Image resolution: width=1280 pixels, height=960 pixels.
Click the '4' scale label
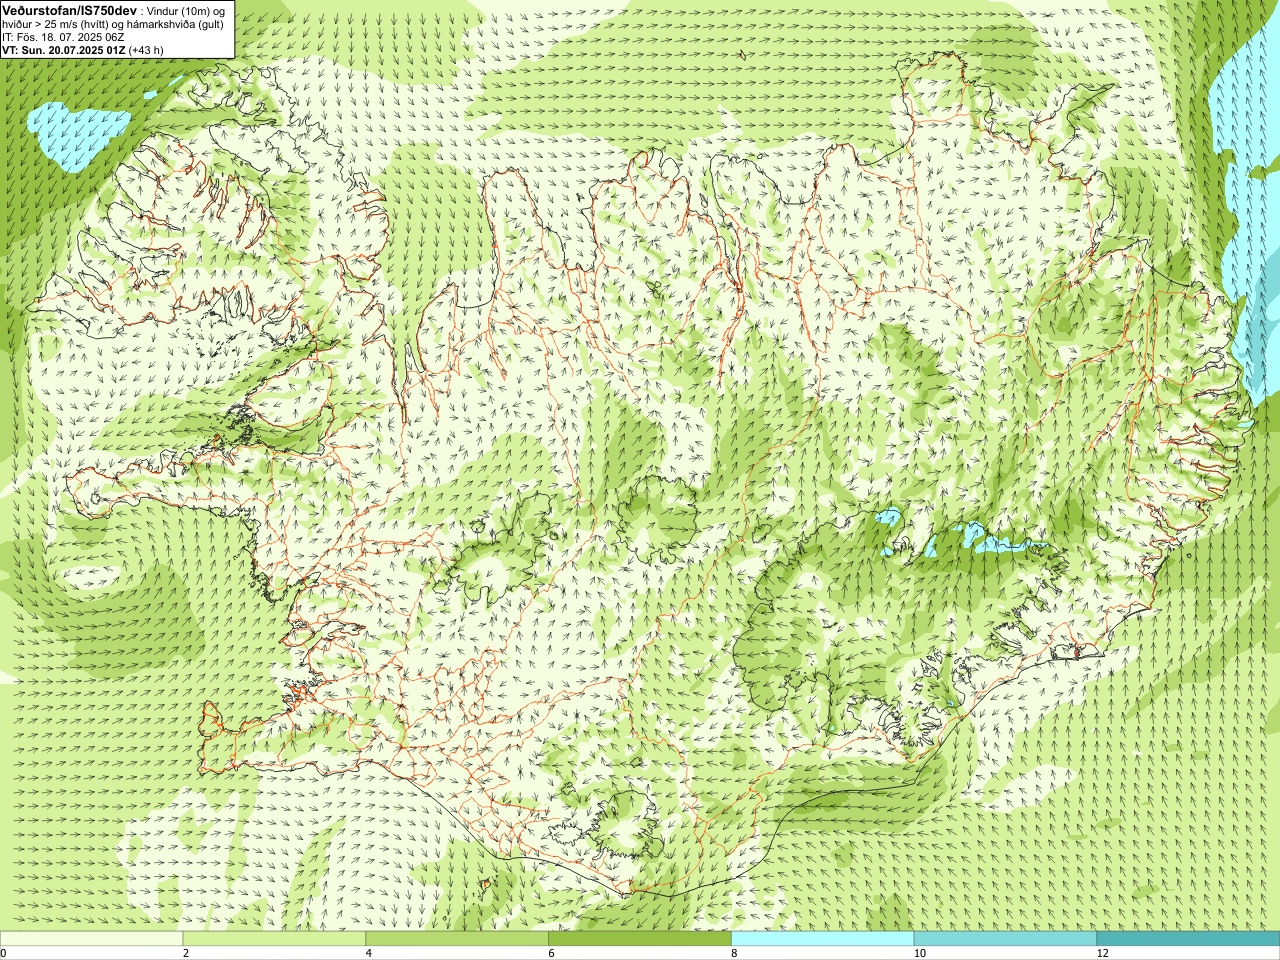[369, 953]
